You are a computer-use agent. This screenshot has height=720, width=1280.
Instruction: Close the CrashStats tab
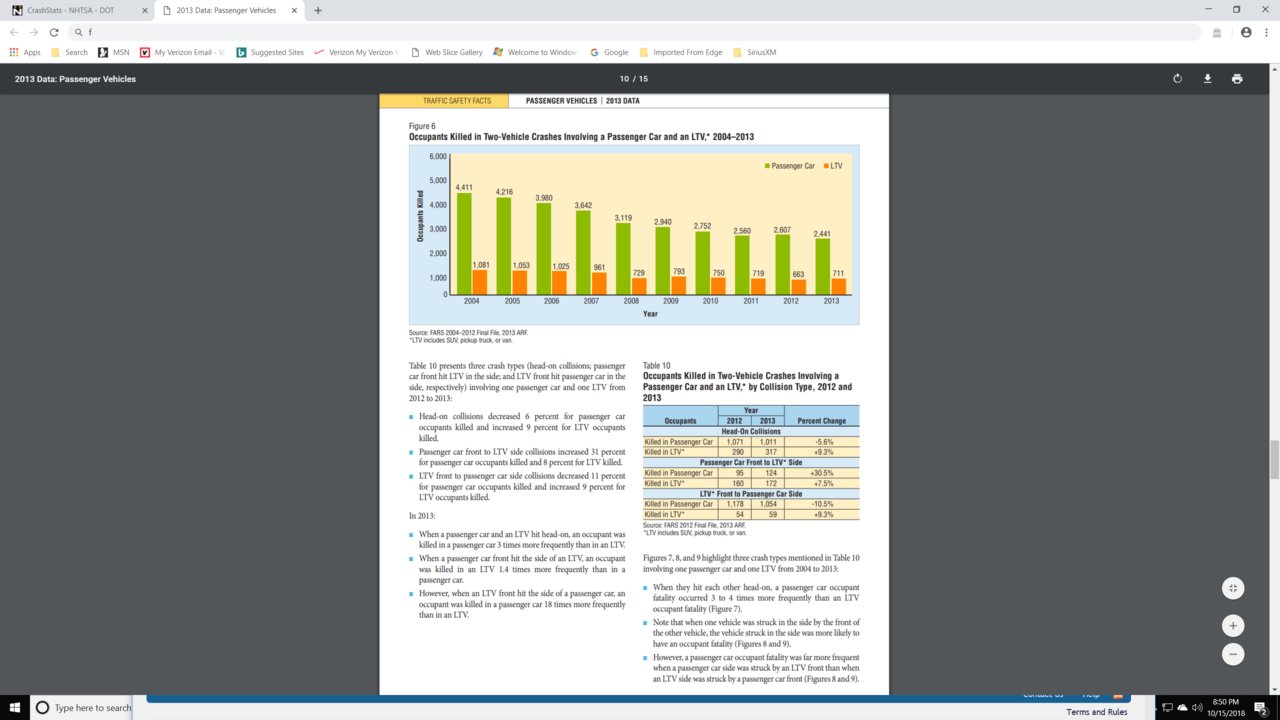pos(145,10)
